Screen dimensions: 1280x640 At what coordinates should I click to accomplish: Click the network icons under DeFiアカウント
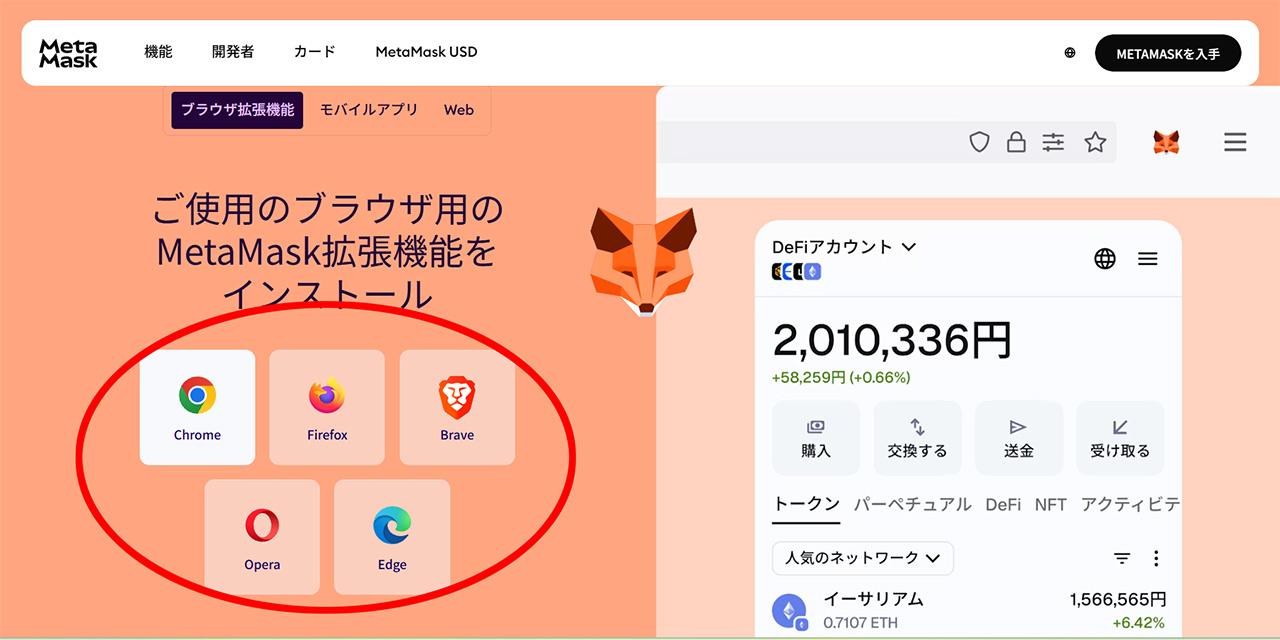pyautogui.click(x=796, y=271)
